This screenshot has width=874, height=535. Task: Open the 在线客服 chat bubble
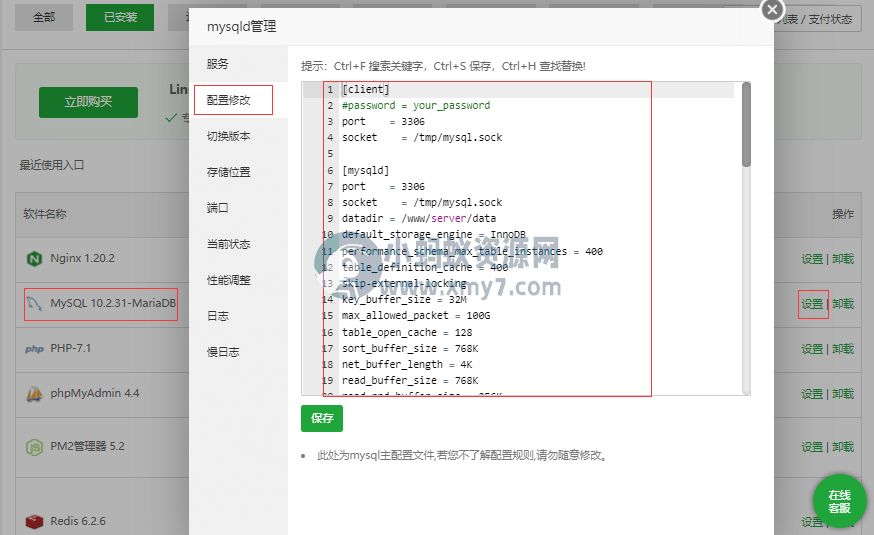839,501
